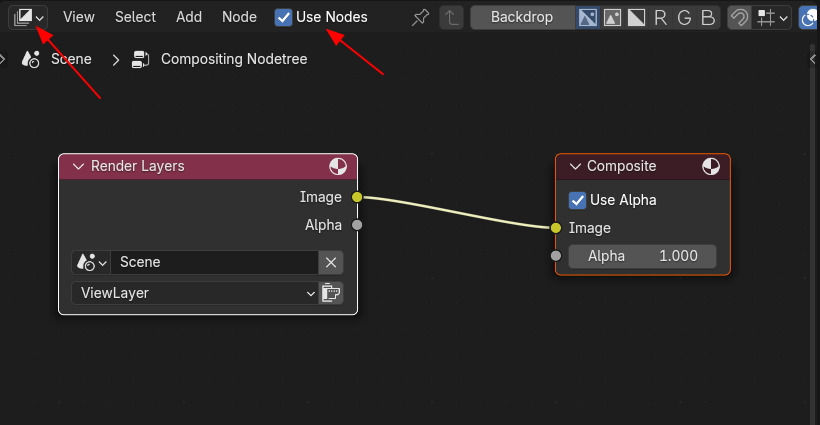Image resolution: width=820 pixels, height=425 pixels.
Task: Click the Render Layers Image output socket
Action: click(x=357, y=197)
